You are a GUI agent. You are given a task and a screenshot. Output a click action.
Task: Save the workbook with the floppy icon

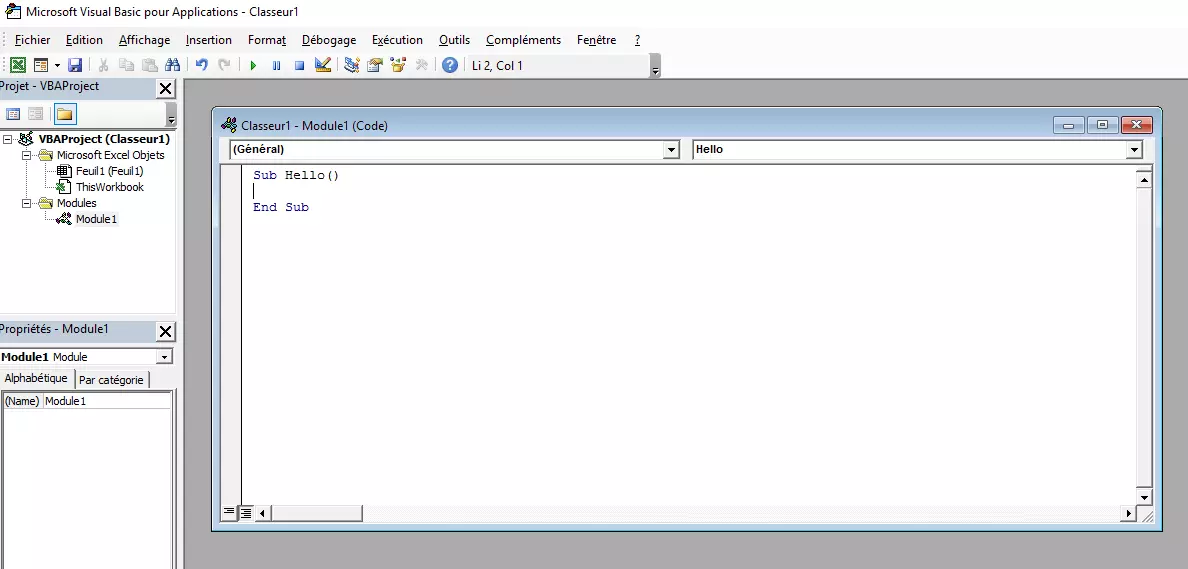point(75,65)
